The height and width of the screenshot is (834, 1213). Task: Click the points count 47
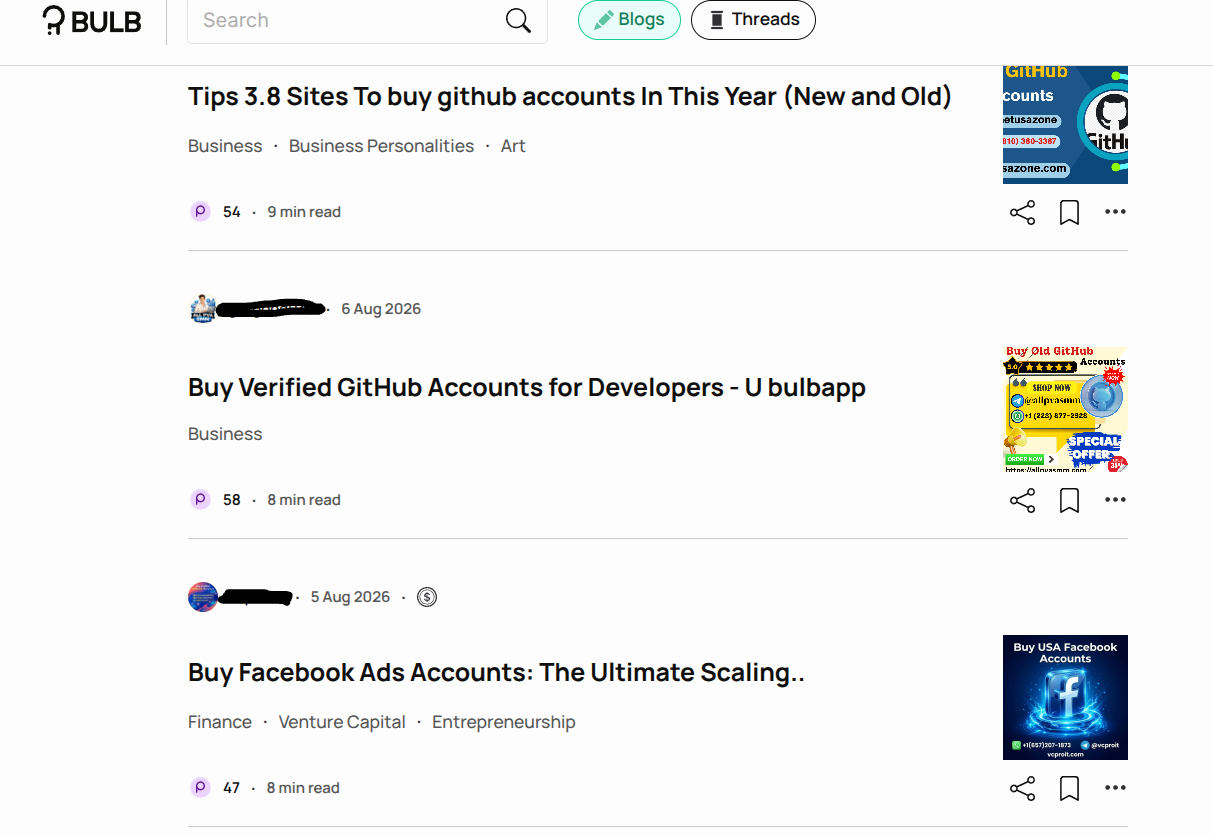click(232, 788)
